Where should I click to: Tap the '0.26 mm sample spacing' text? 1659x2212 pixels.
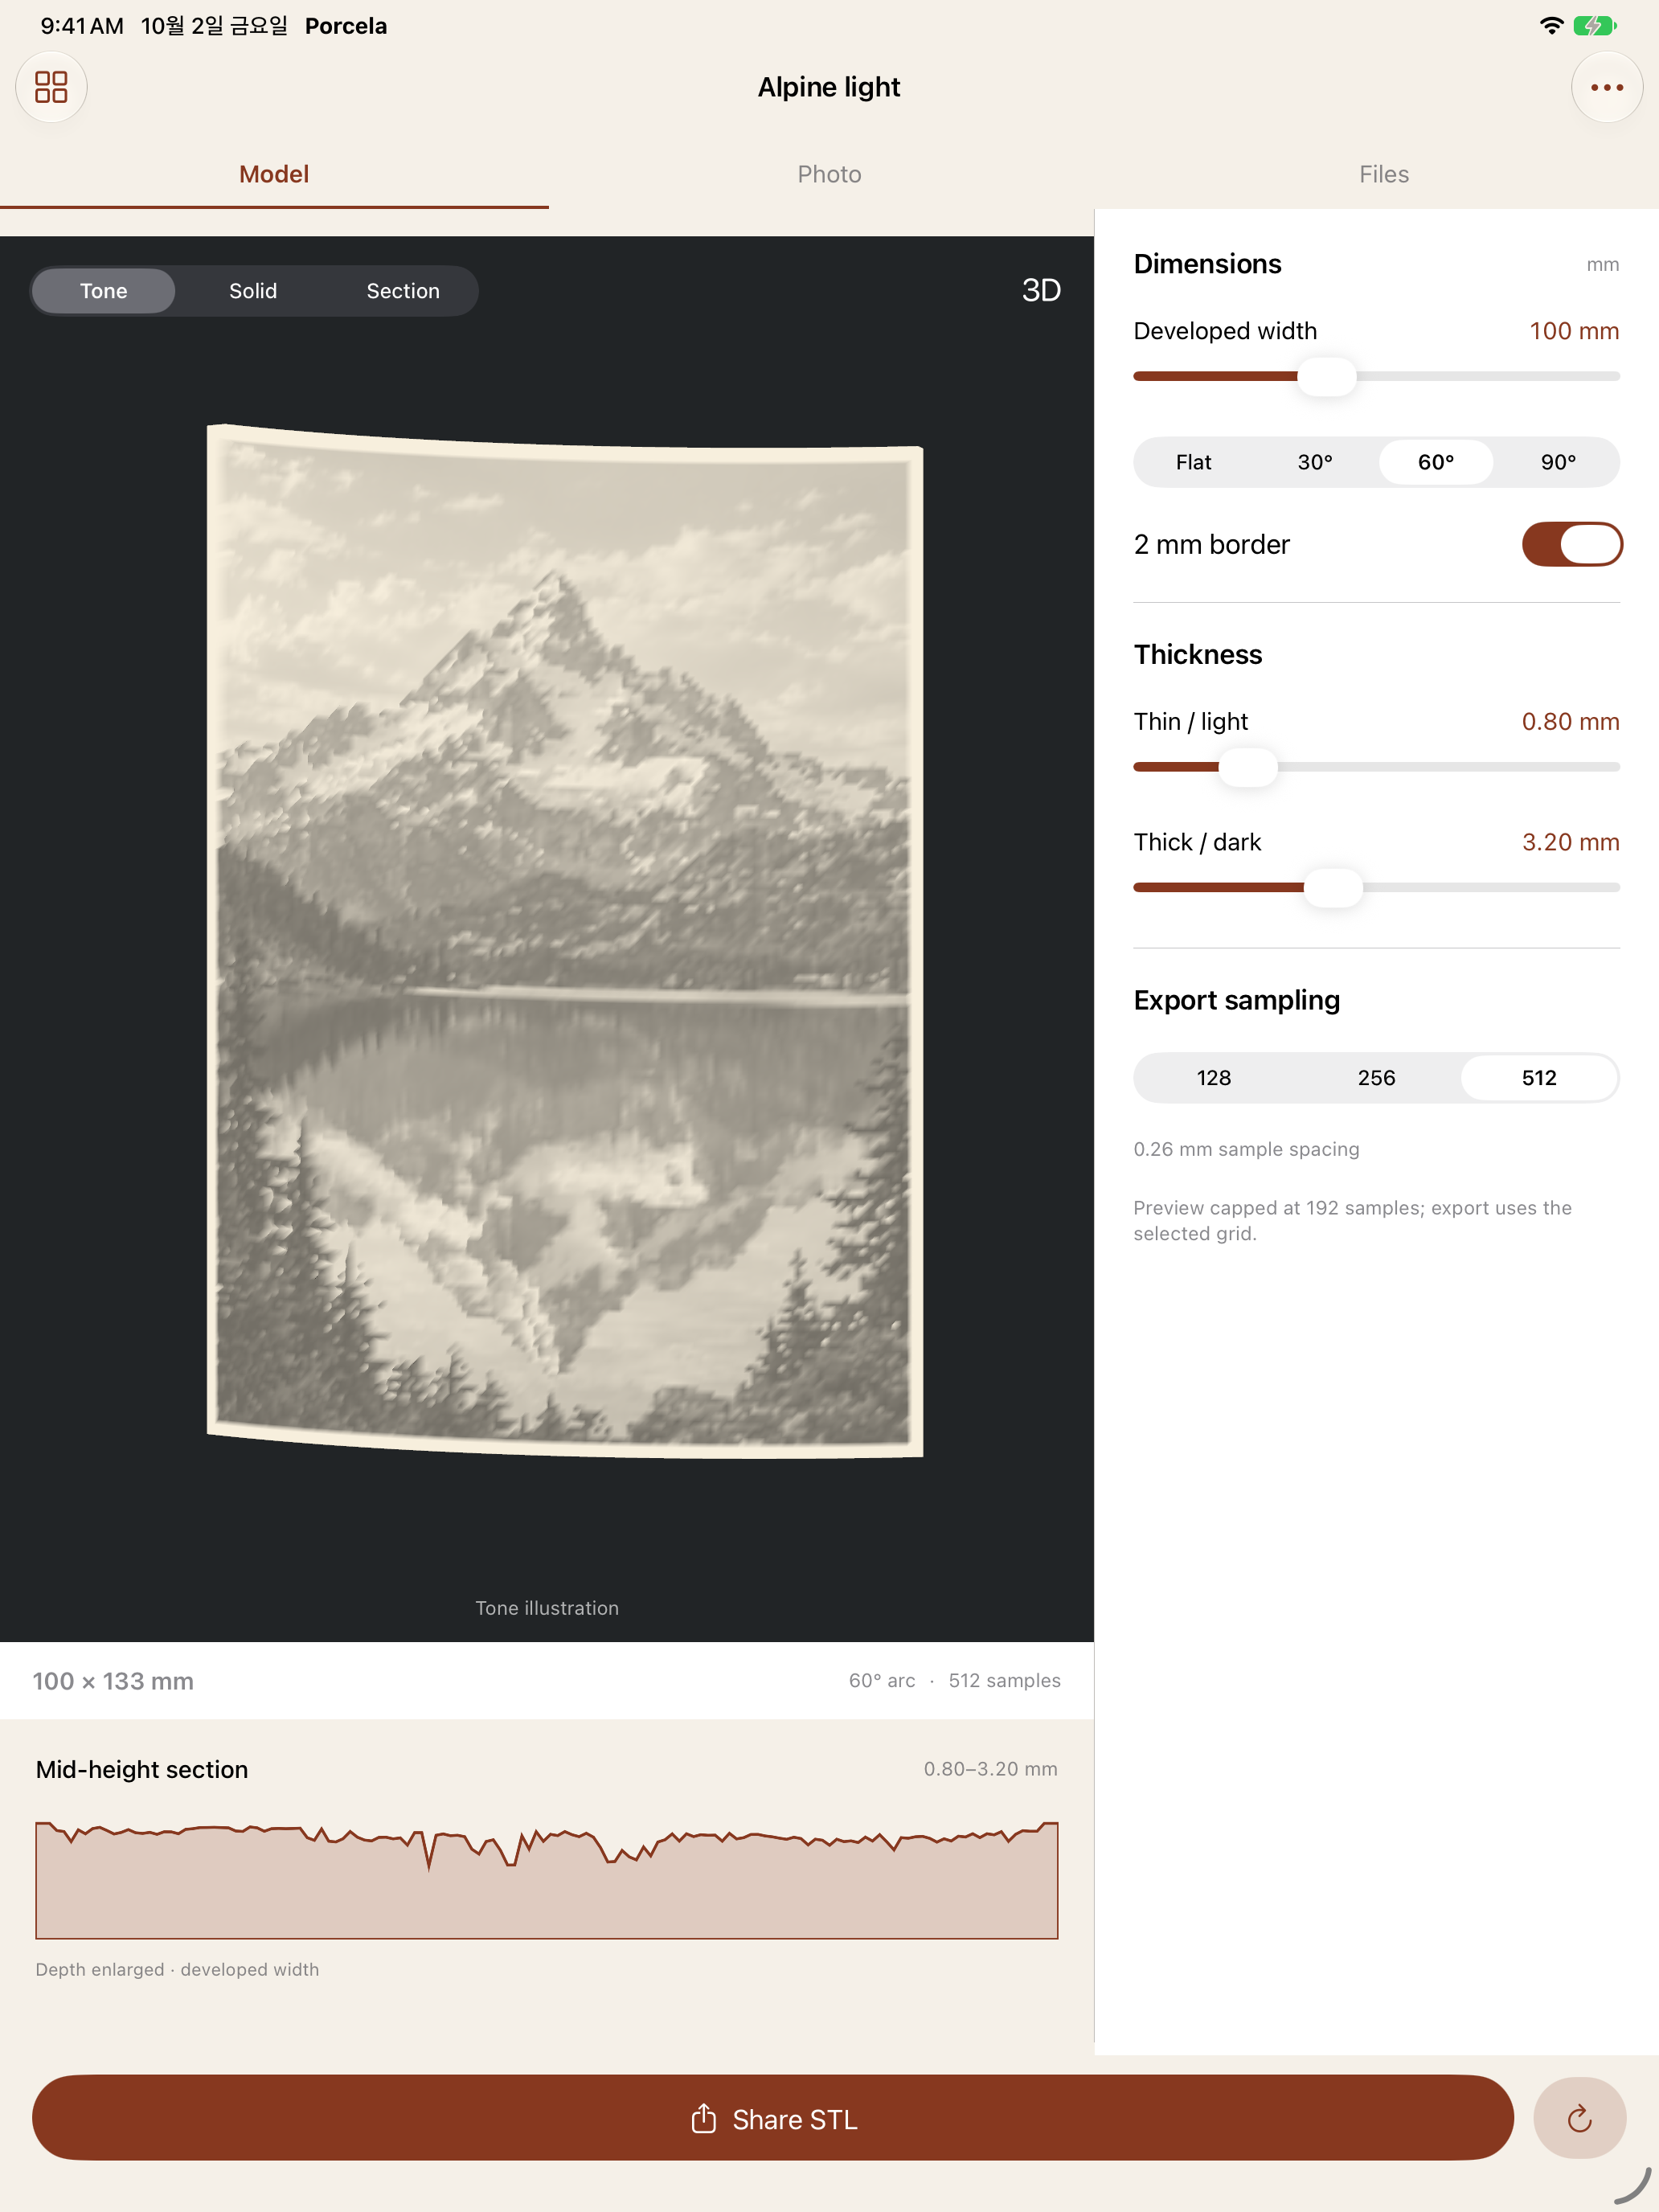coord(1246,1149)
